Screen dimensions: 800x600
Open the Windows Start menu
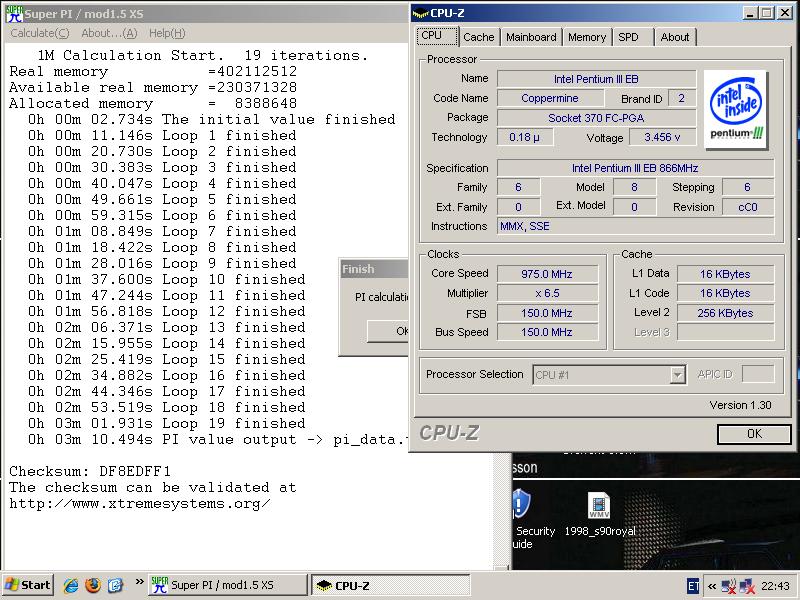tap(28, 585)
